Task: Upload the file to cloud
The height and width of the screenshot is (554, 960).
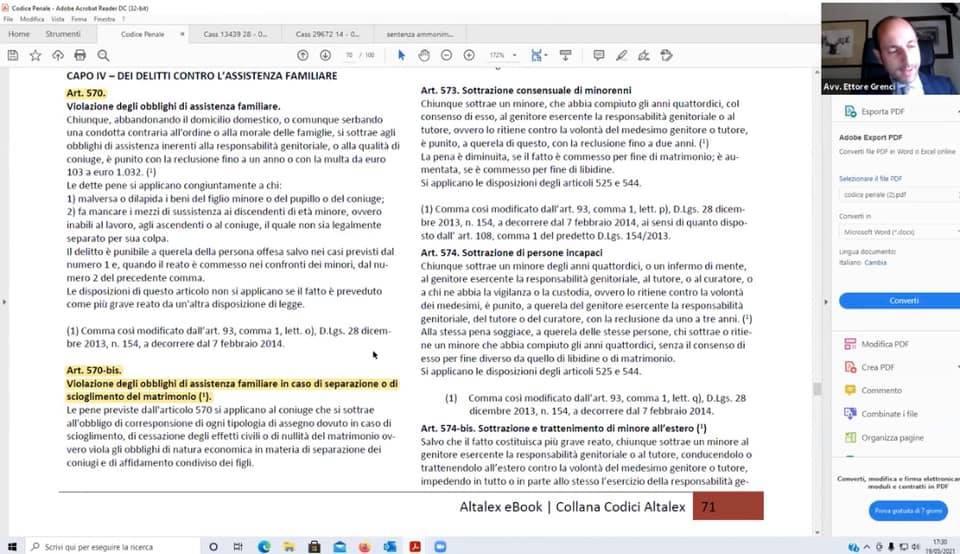Action: coord(58,55)
